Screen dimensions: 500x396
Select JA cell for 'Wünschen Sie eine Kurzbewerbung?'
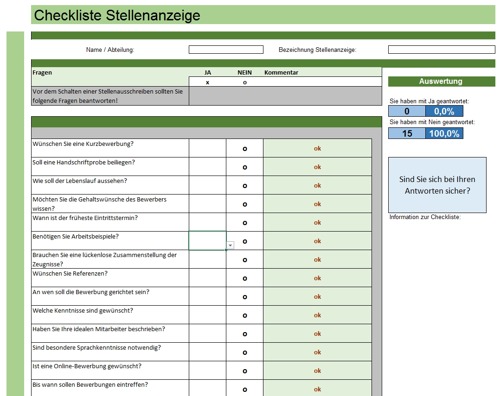(208, 148)
